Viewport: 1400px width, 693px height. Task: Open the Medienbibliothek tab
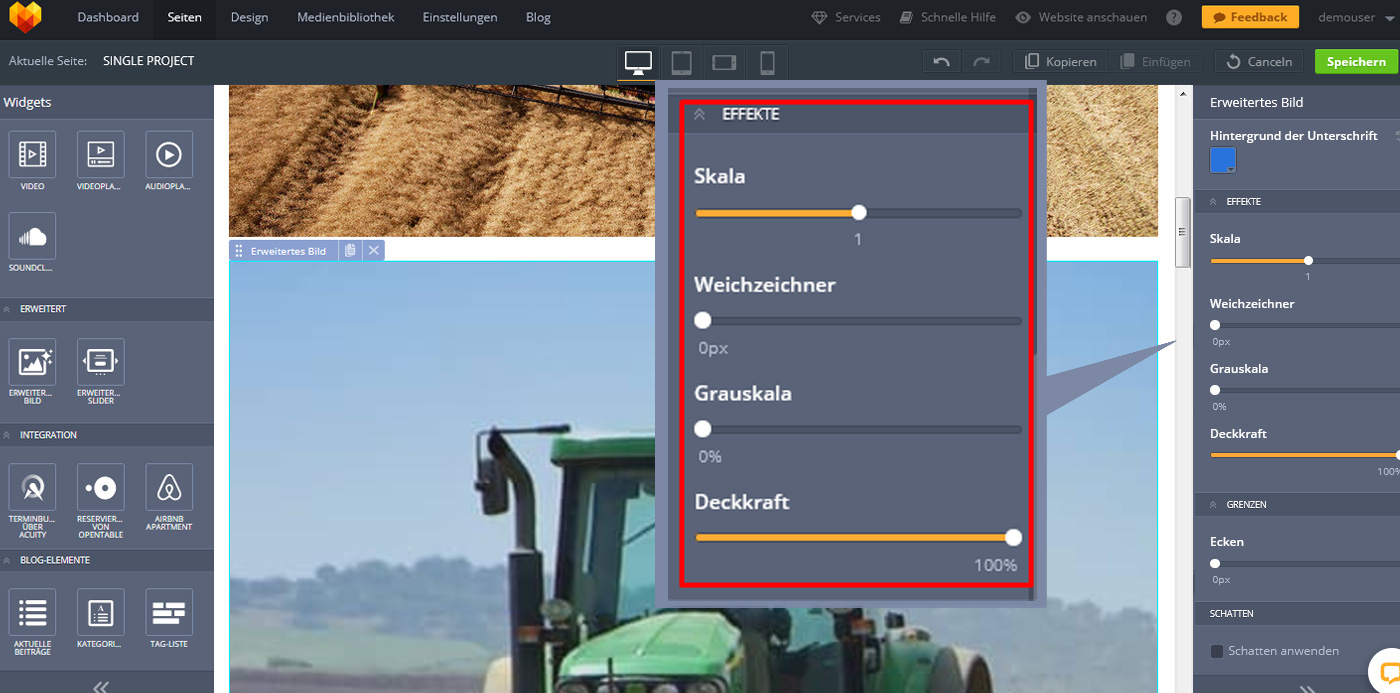345,17
